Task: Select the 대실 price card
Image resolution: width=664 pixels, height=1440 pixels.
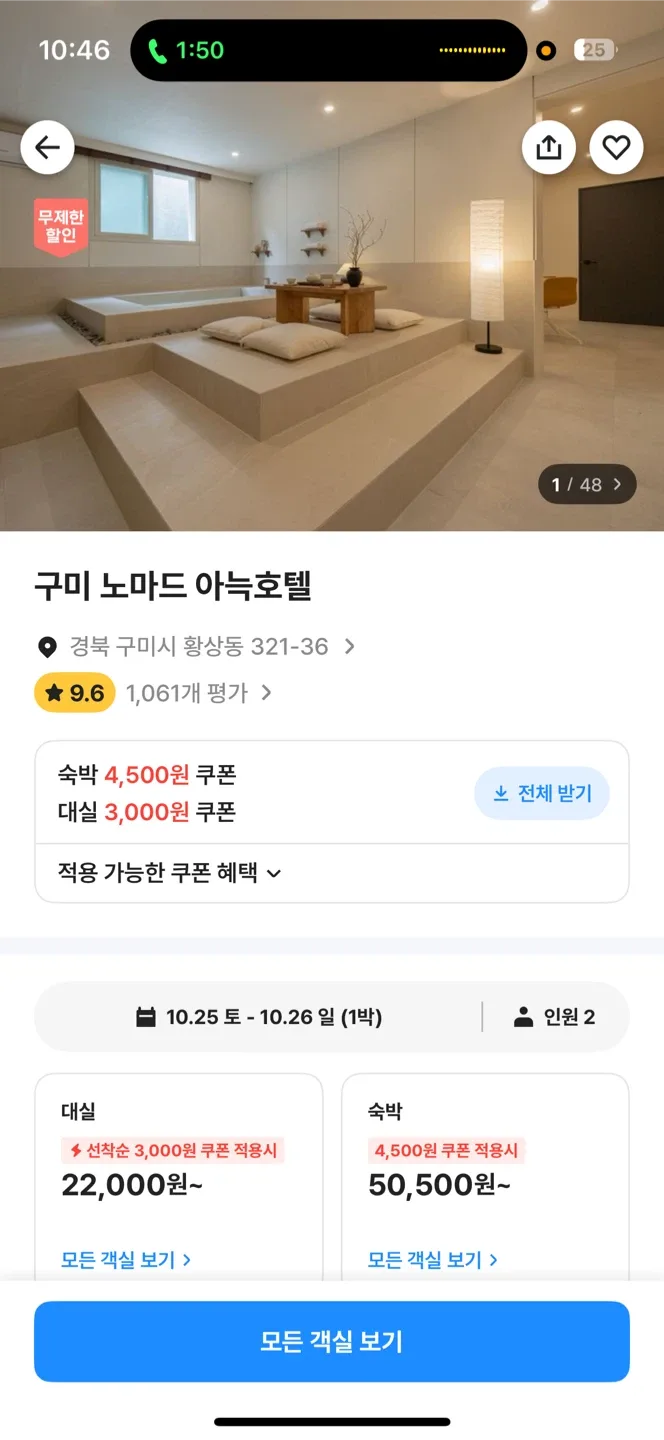Action: pyautogui.click(x=179, y=1160)
